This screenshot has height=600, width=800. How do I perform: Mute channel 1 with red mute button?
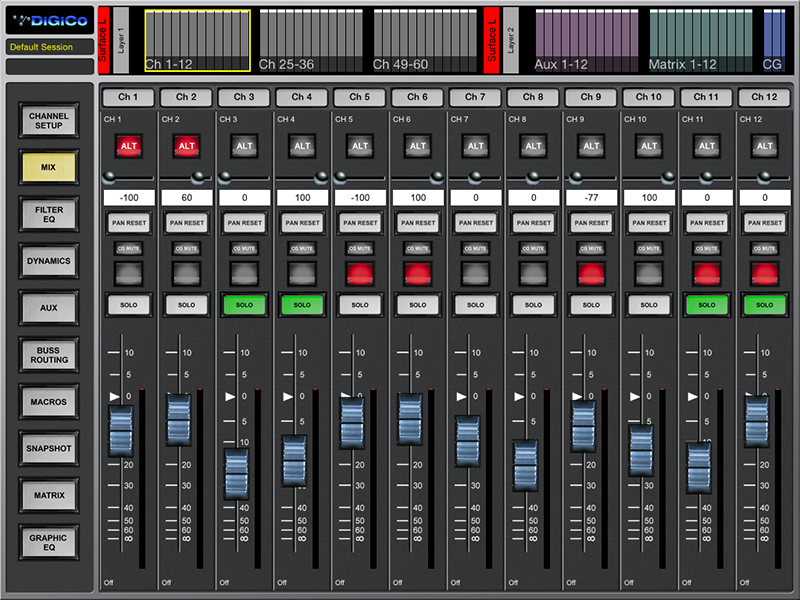pyautogui.click(x=129, y=273)
